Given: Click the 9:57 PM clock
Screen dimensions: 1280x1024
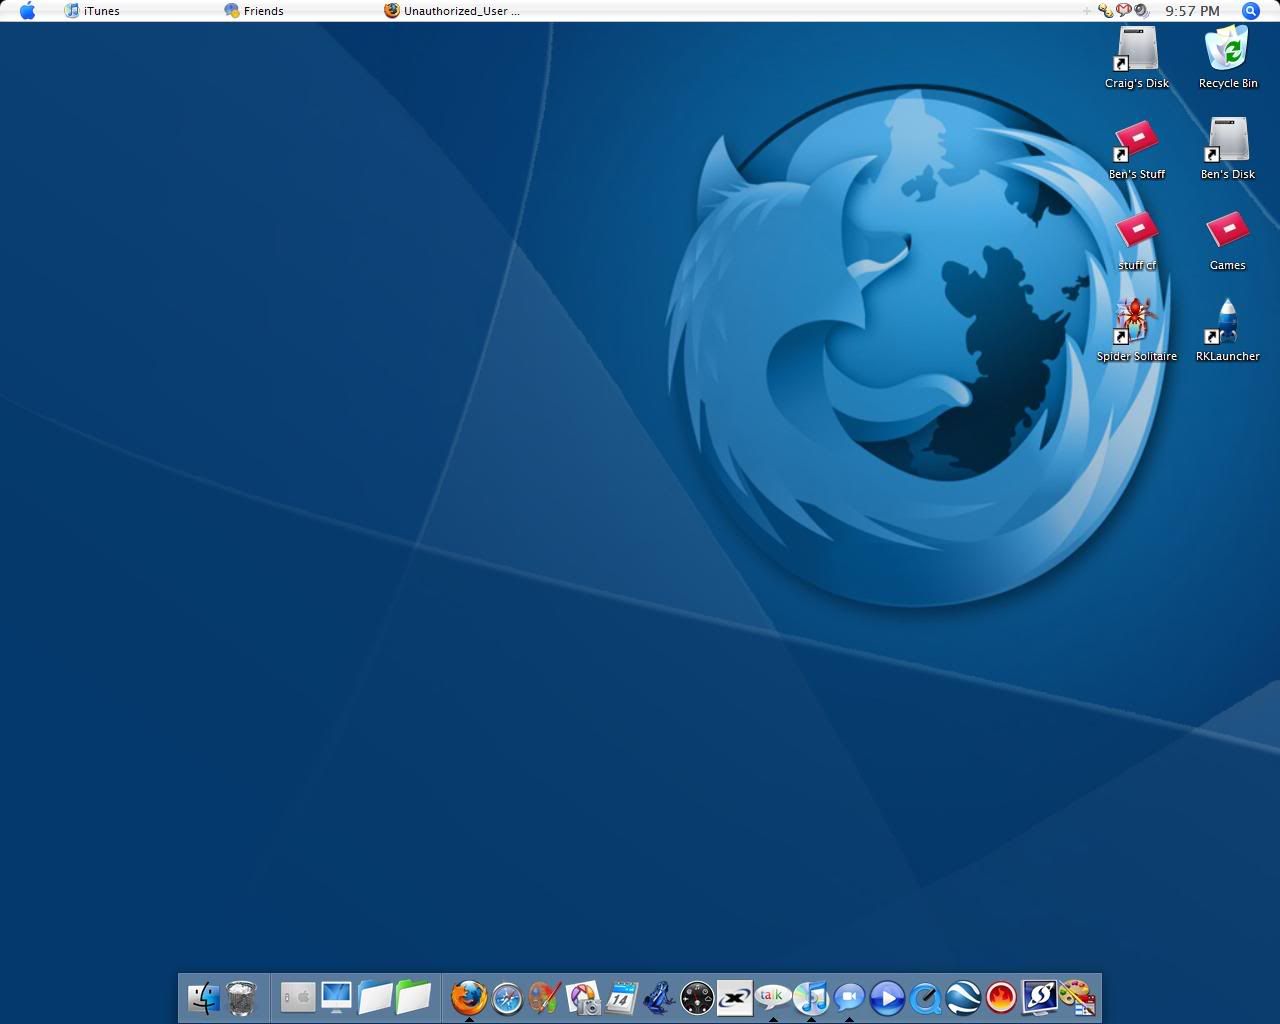Looking at the screenshot, I should click(1192, 11).
